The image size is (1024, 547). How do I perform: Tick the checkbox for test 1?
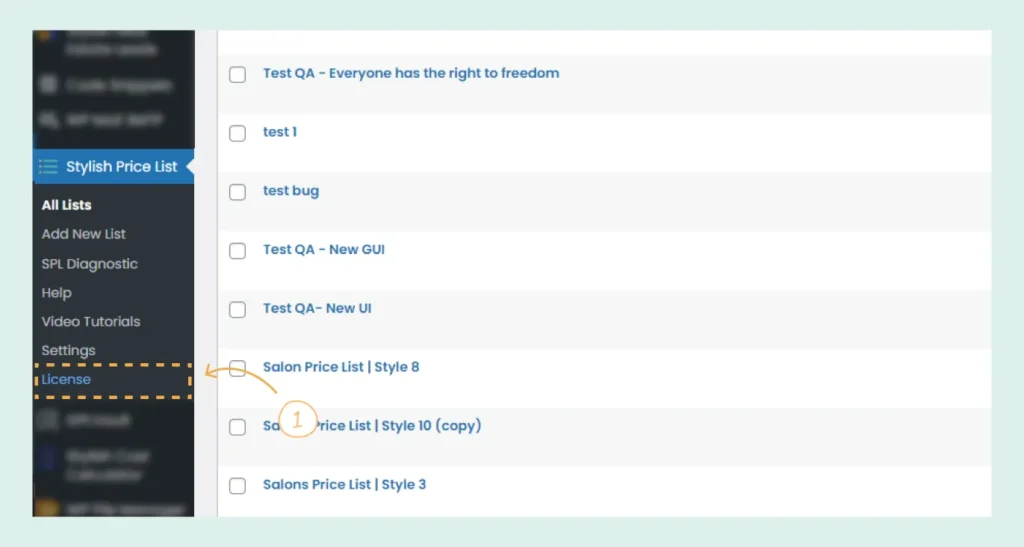[x=238, y=133]
